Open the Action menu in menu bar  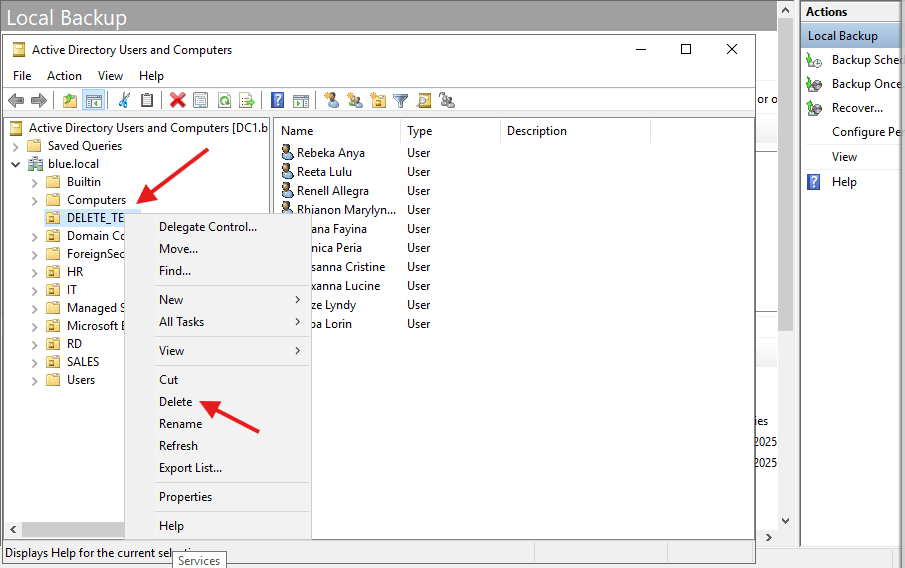(64, 75)
